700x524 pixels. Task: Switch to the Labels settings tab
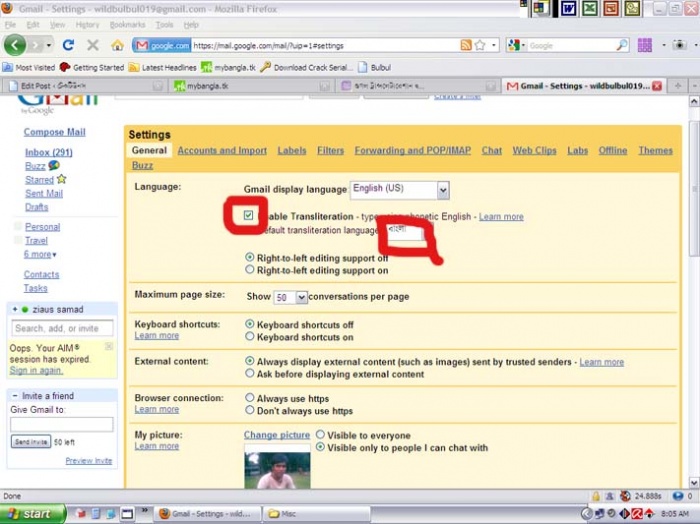click(292, 150)
